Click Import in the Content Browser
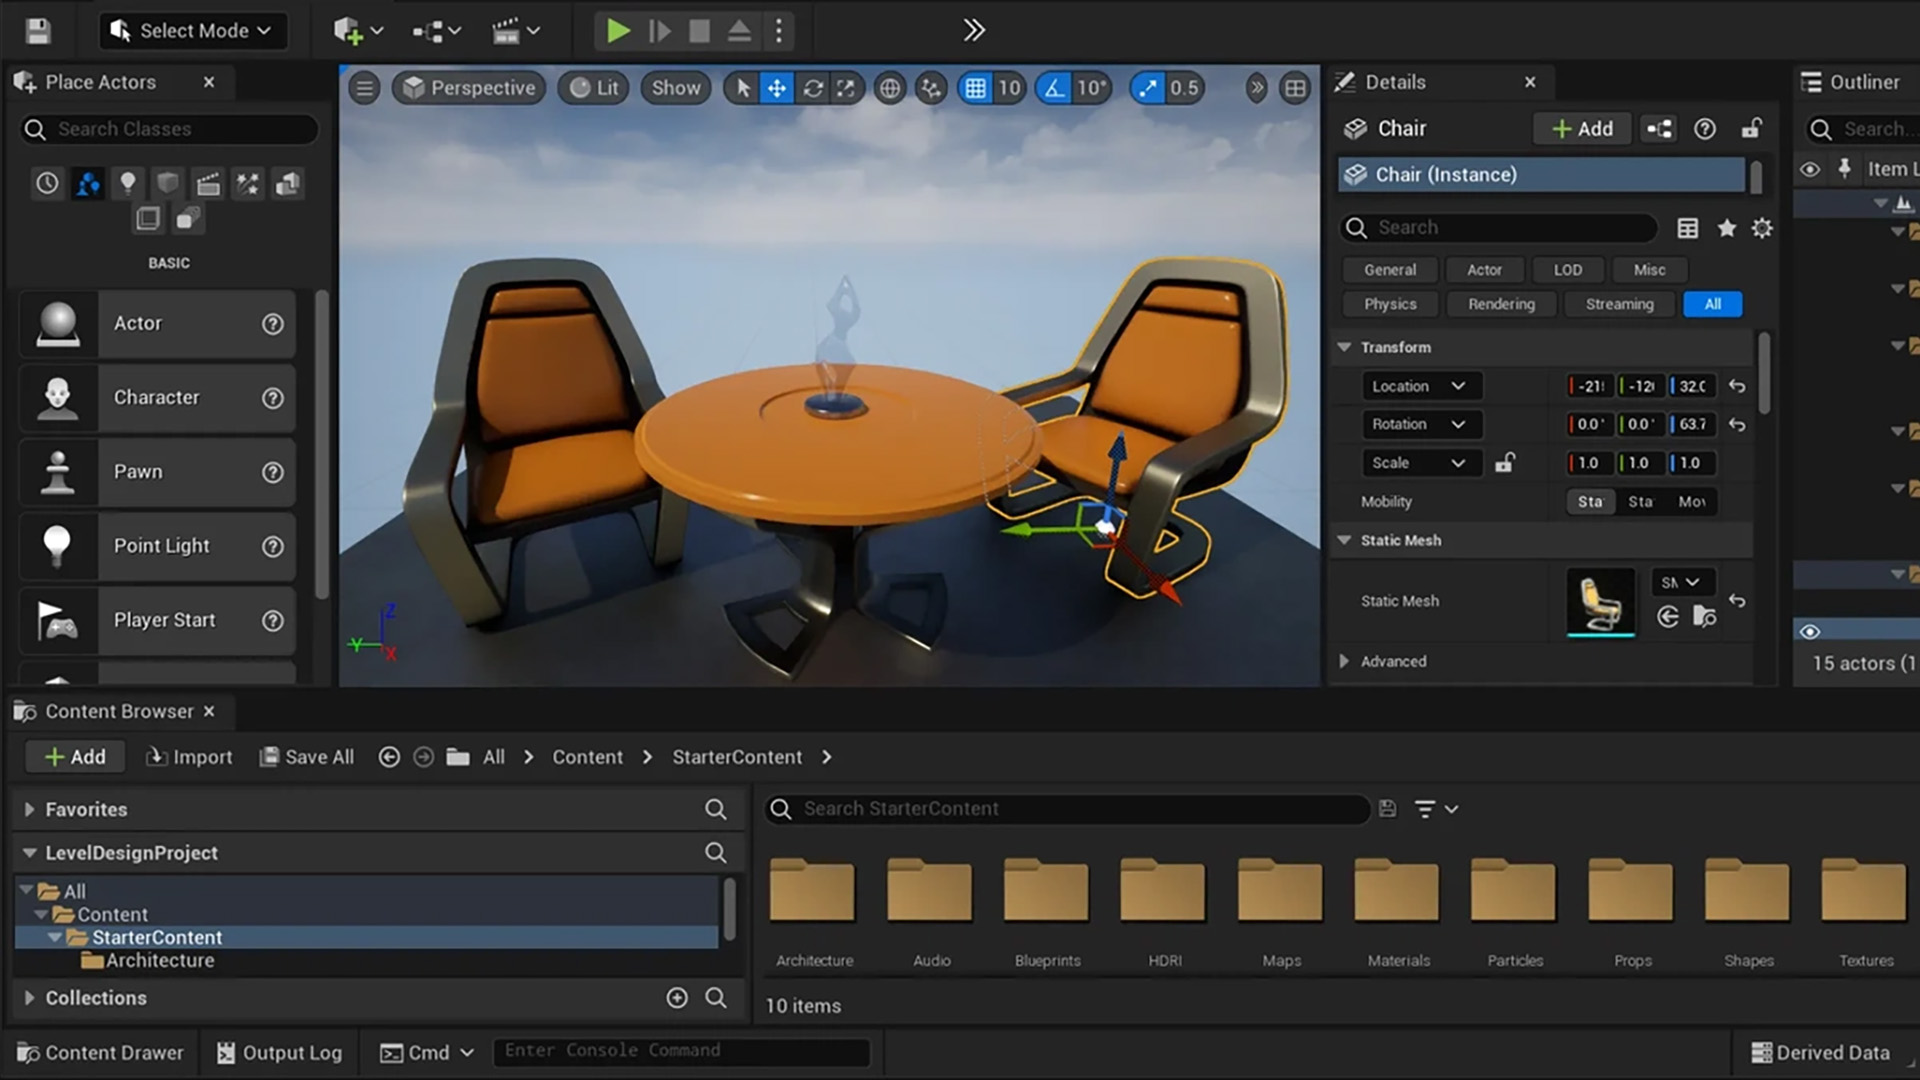1920x1080 pixels. [188, 756]
